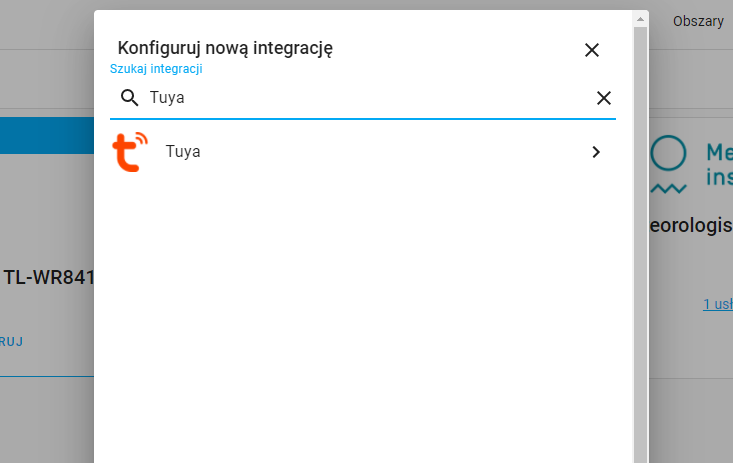The height and width of the screenshot is (463, 733).
Task: Clear the Tuya search text
Action: (x=604, y=98)
